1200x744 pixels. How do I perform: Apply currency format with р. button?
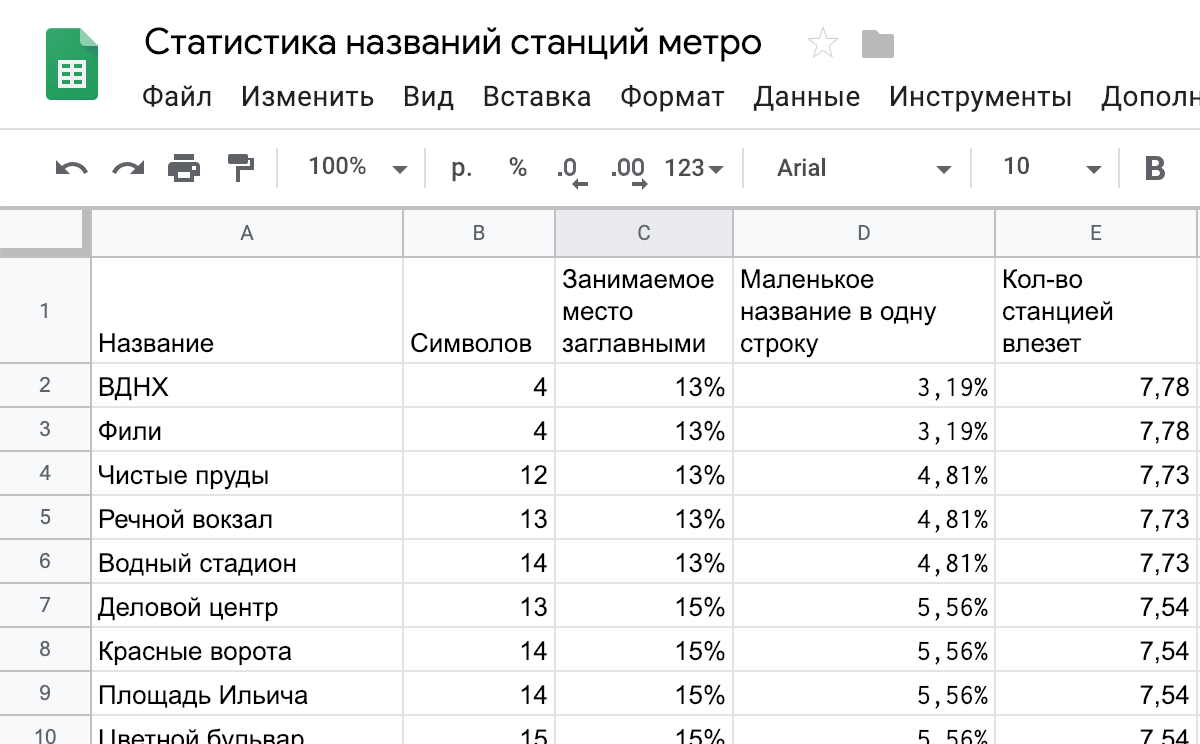(x=461, y=168)
